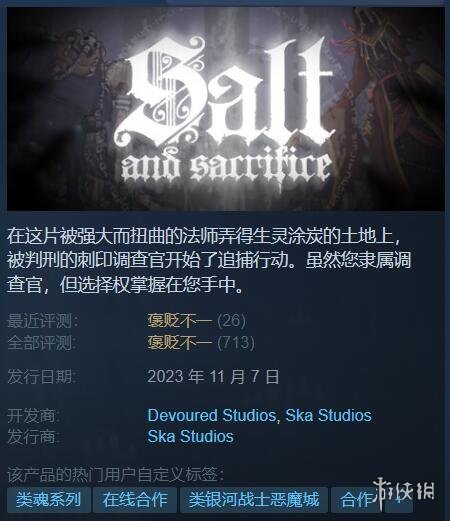Select the 类魂系列 tag
Image resolution: width=450 pixels, height=521 pixels.
tap(49, 500)
